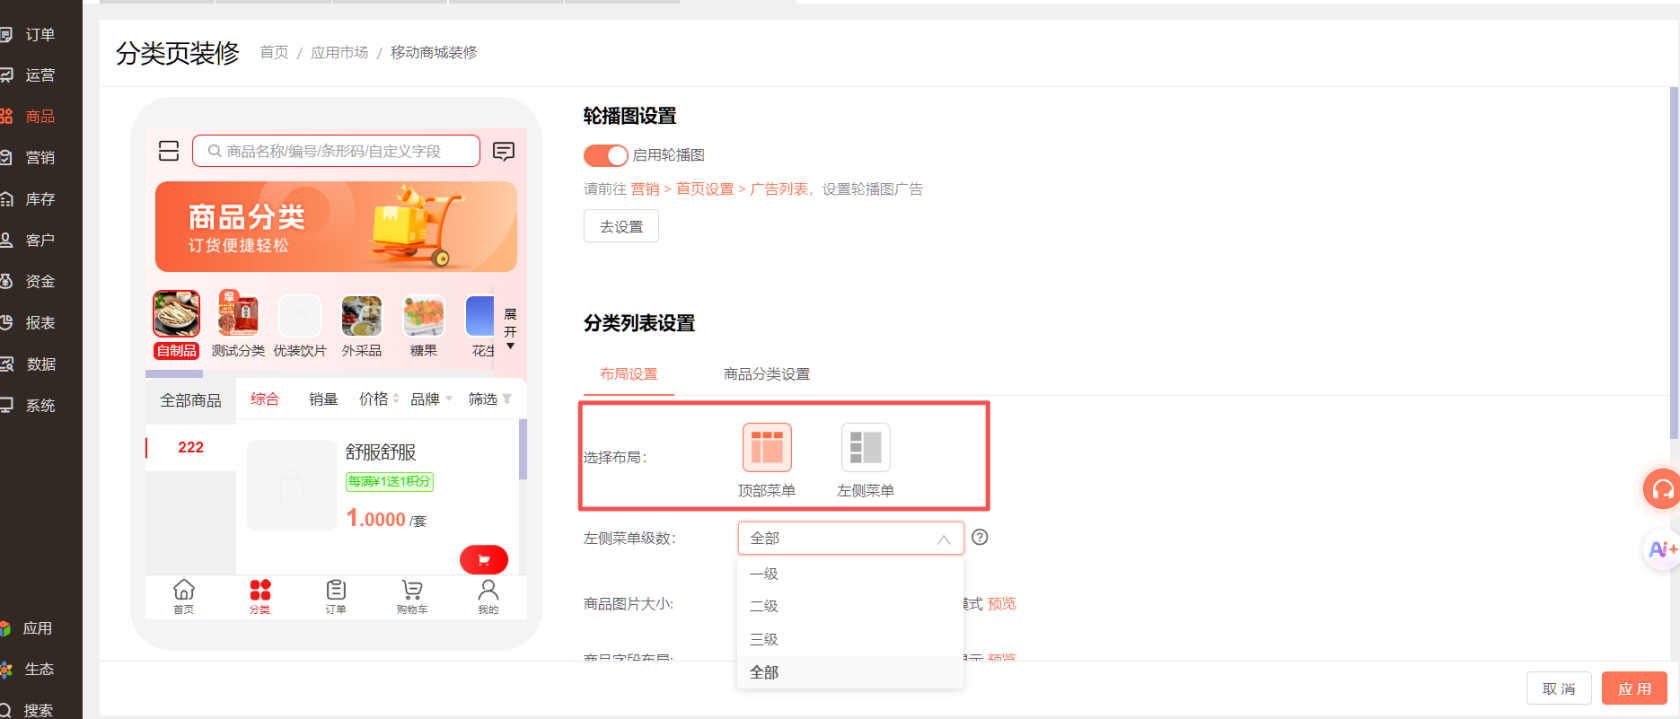Go to 首页 via the breadcrumb

[x=274, y=52]
